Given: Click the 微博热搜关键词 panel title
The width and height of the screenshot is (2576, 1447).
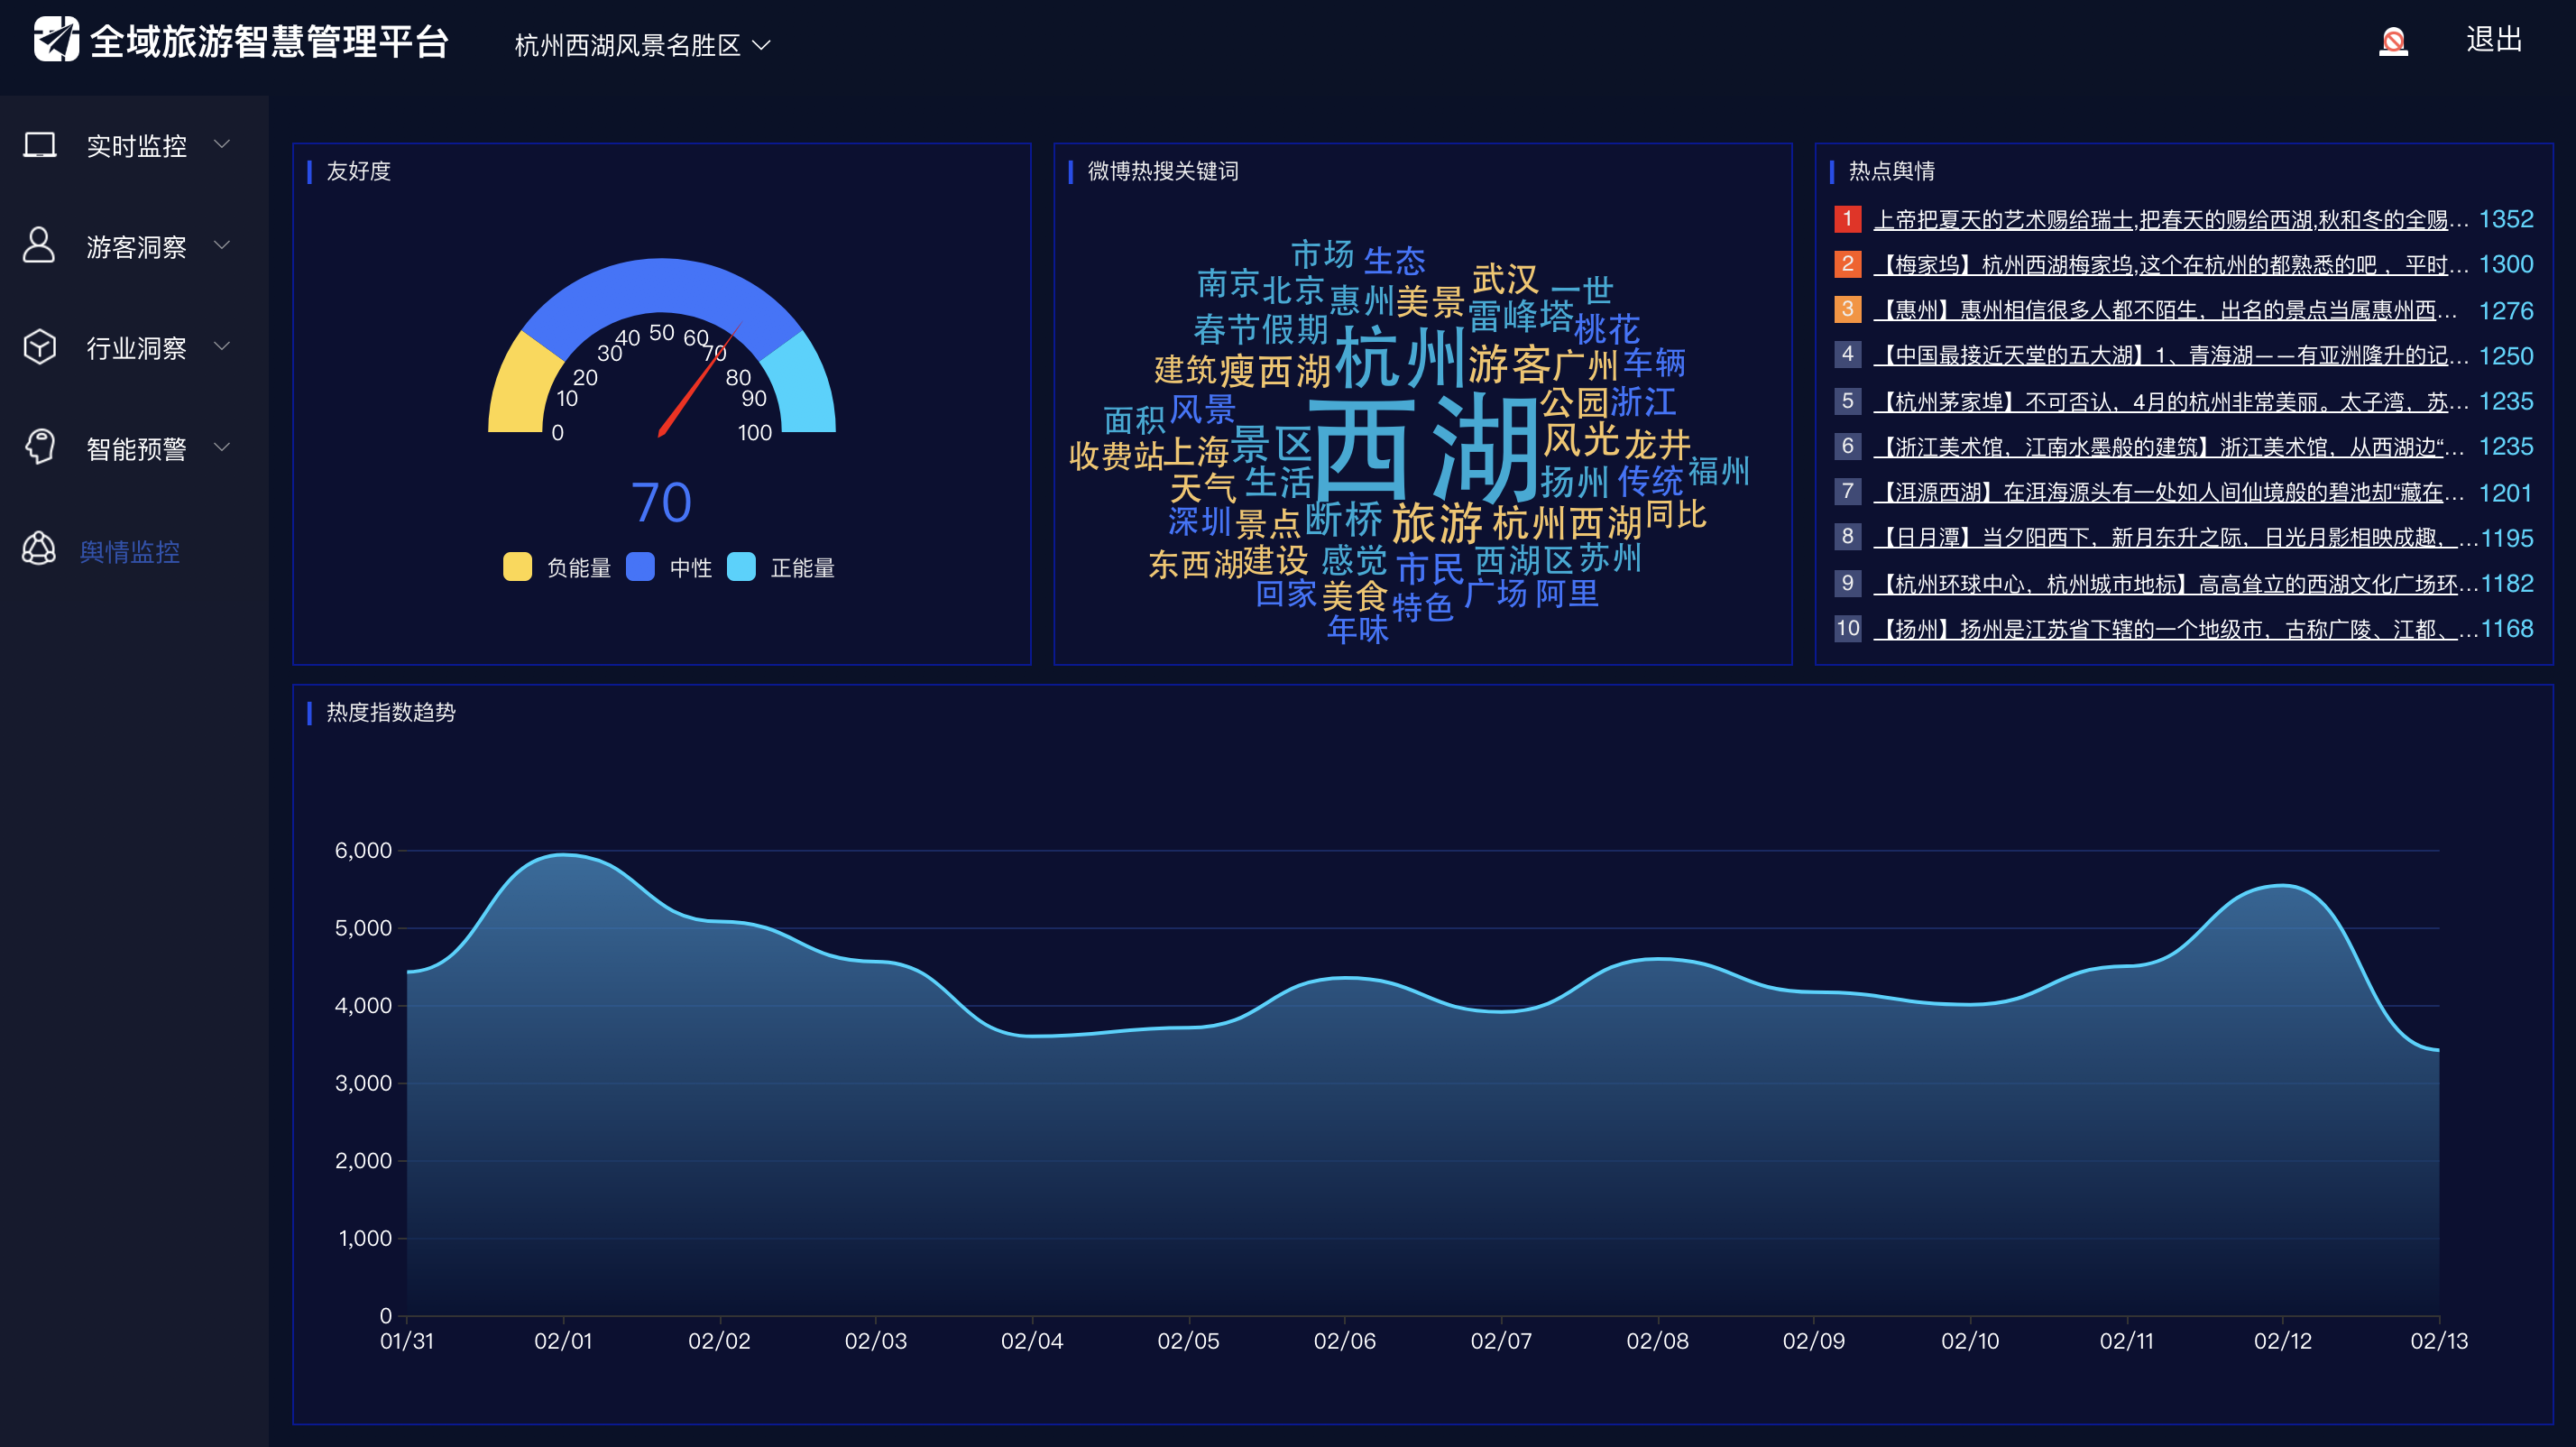Looking at the screenshot, I should pyautogui.click(x=1163, y=171).
